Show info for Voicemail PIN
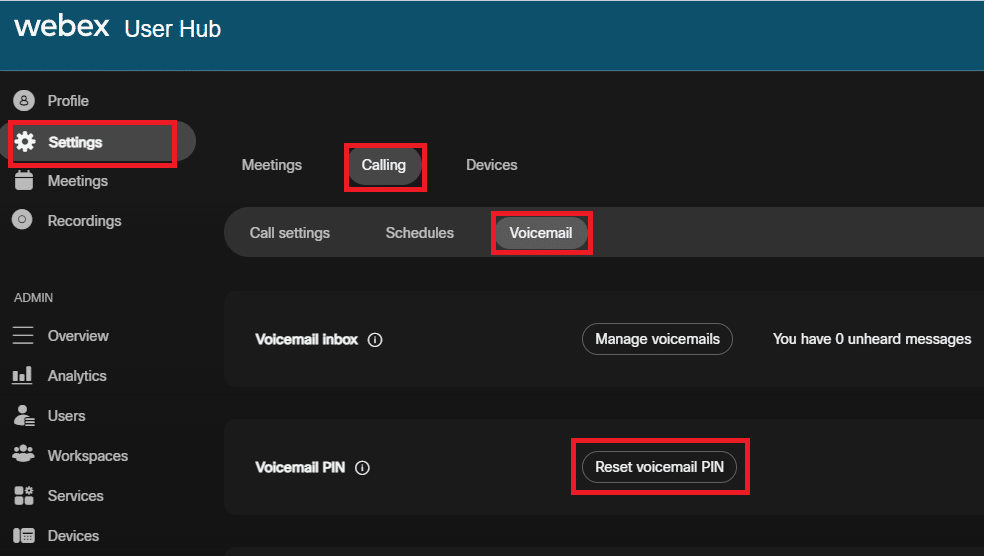 (x=362, y=468)
